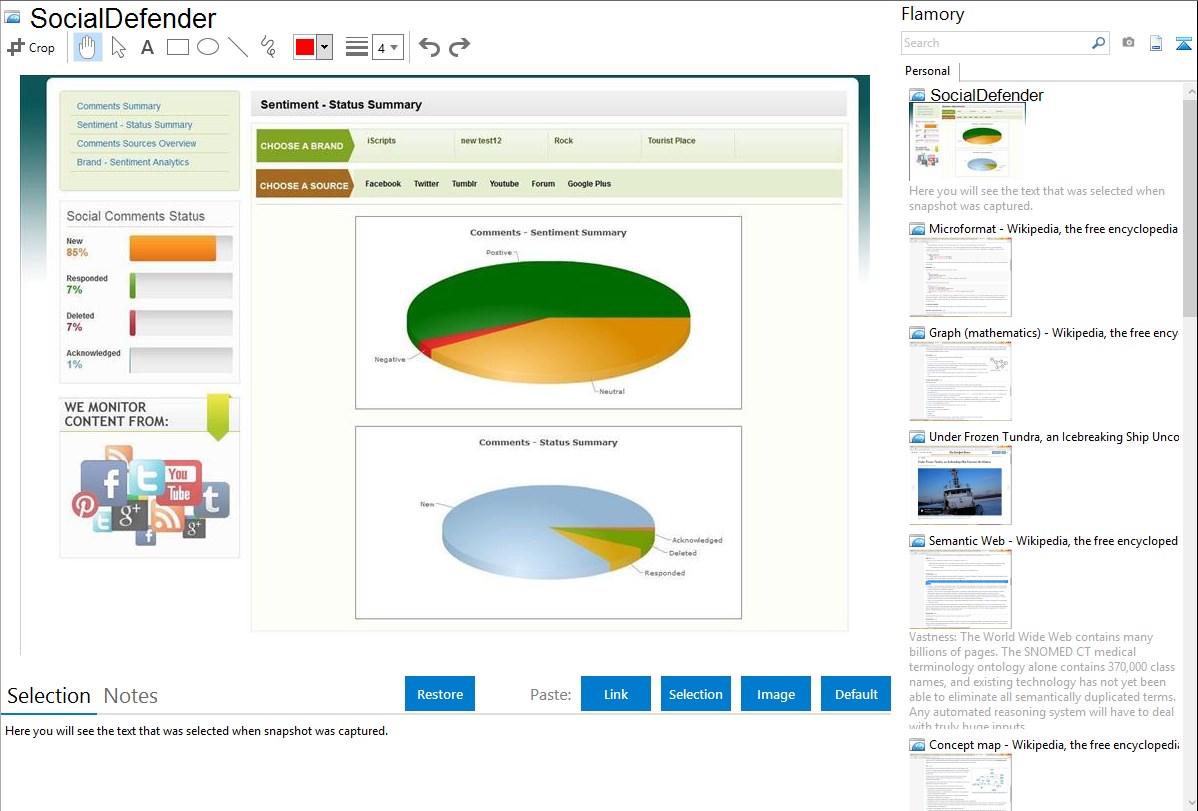1198x811 pixels.
Task: Redo the last undone action
Action: [459, 47]
